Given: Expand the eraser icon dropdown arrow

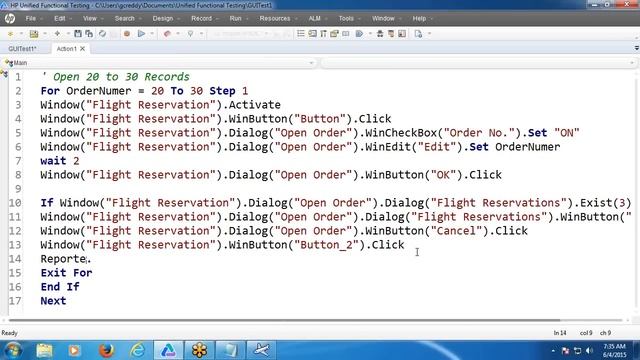Looking at the screenshot, I should click(178, 34).
